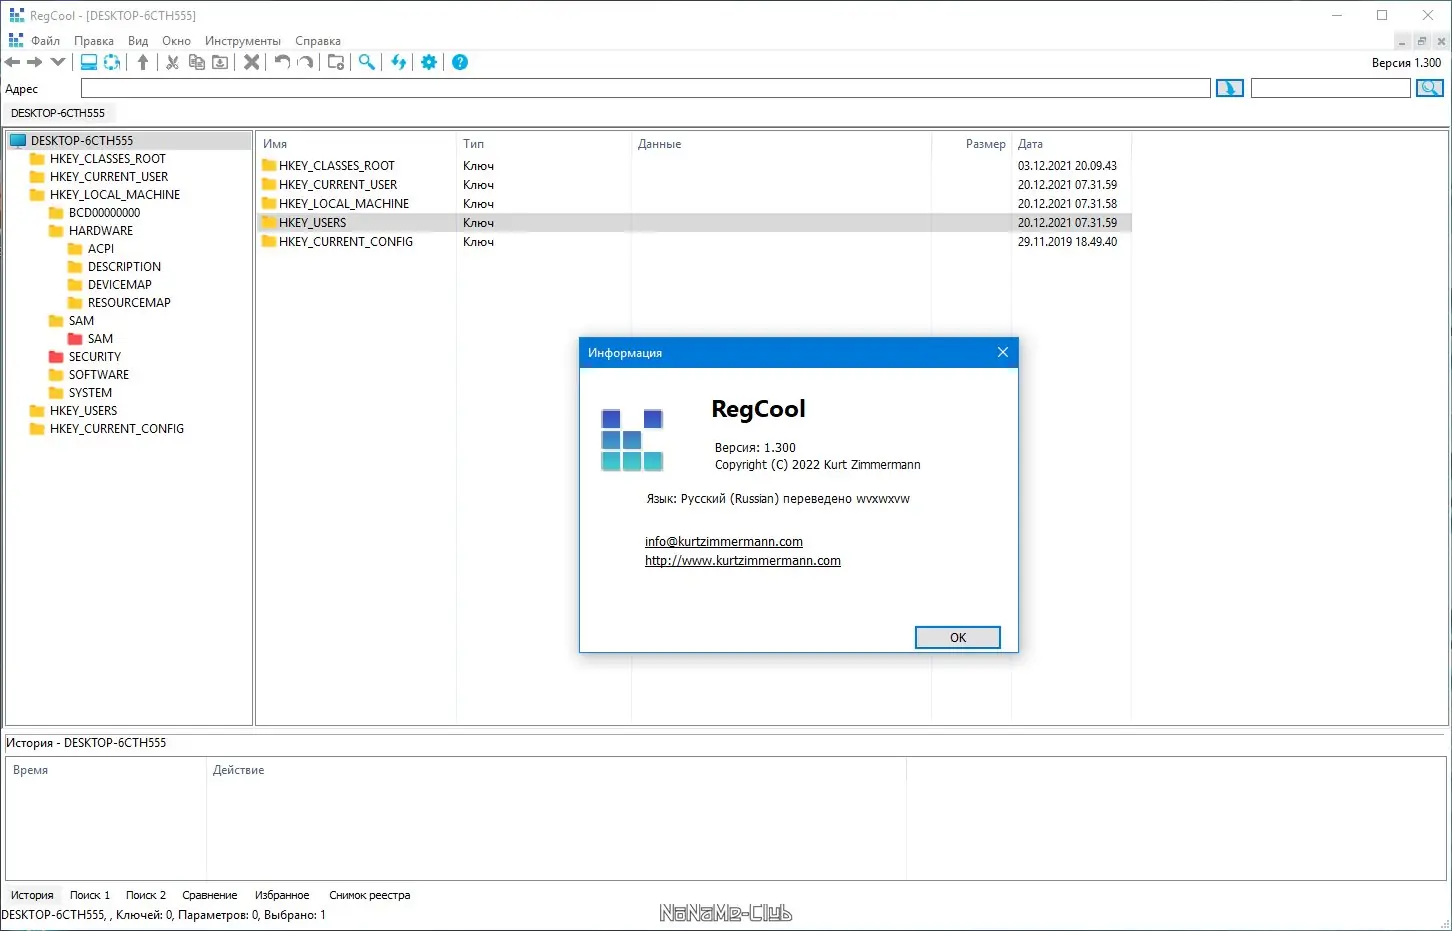Viewport: 1452px width, 931px height.
Task: Create a new key with the folder-plus icon
Action: point(336,62)
